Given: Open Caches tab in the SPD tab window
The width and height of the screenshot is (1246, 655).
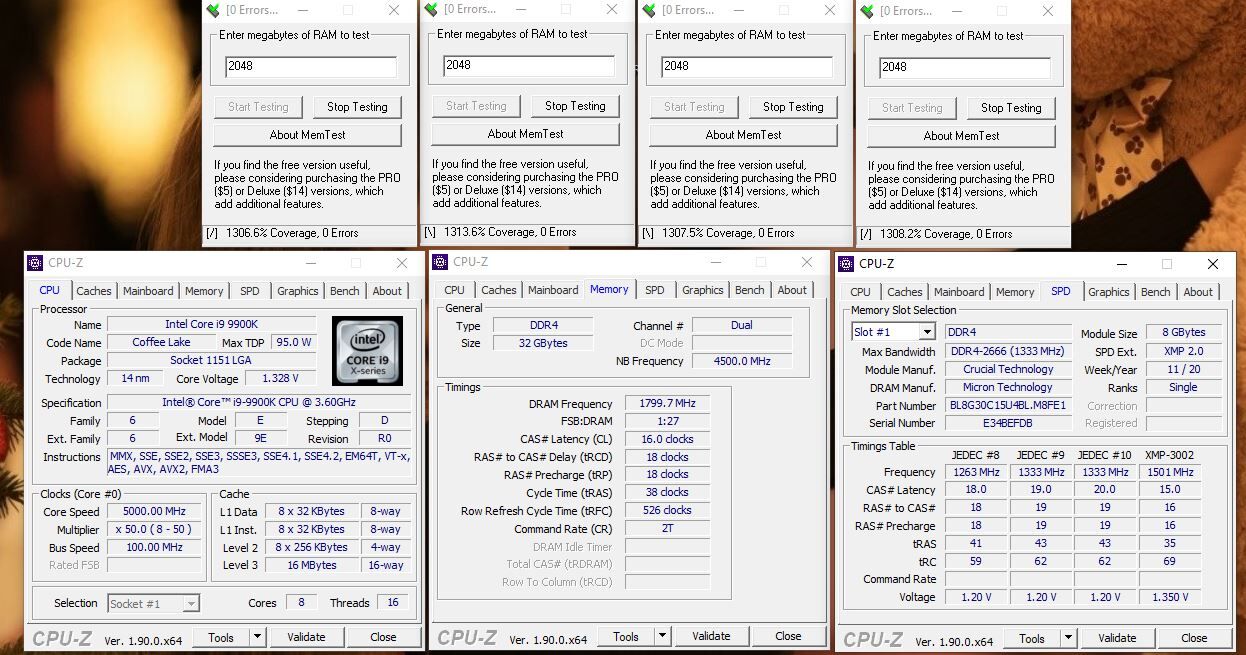Looking at the screenshot, I should 905,292.
